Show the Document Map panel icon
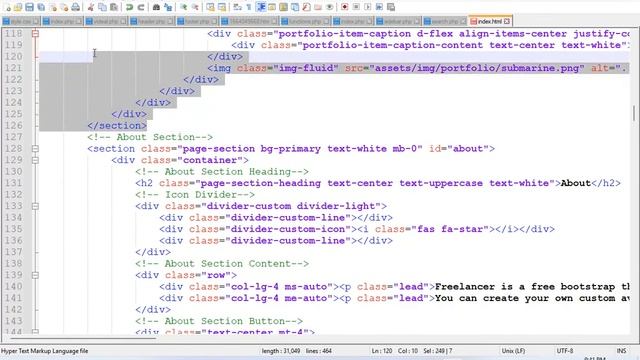The height and width of the screenshot is (360, 640). tap(283, 7)
